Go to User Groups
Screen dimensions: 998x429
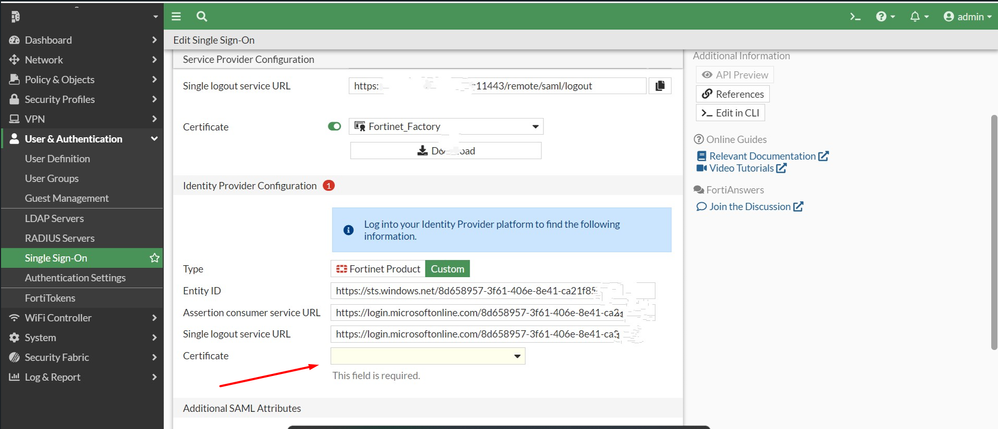(x=82, y=178)
